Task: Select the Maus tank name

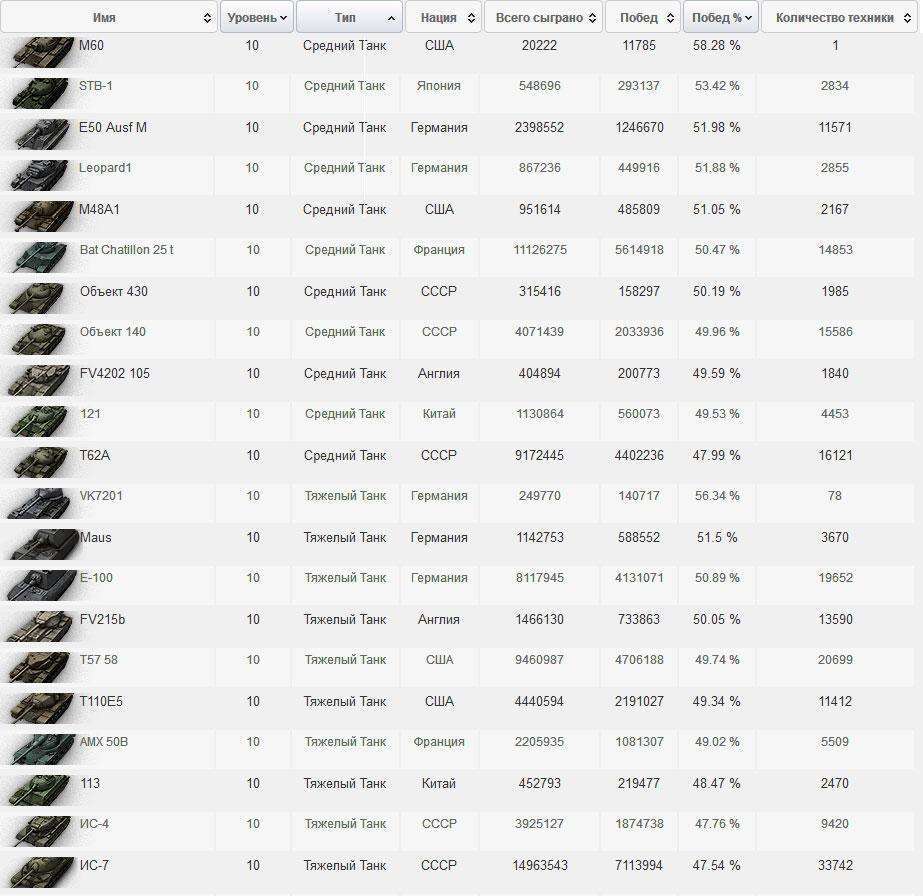Action: tap(95, 537)
